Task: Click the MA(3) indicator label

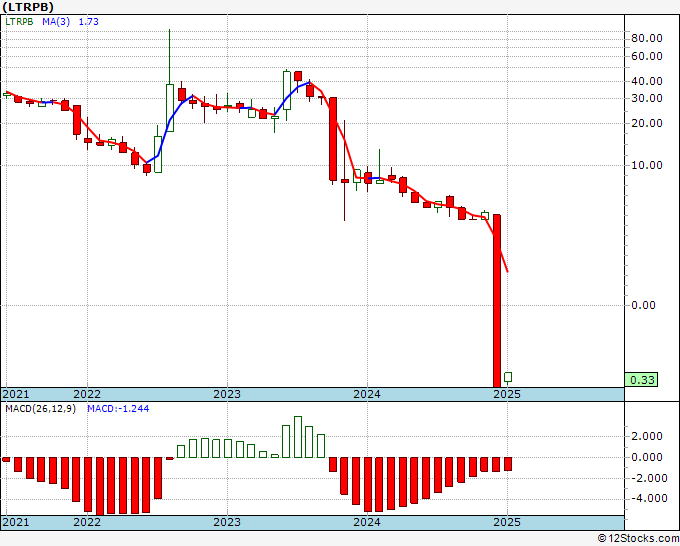Action: pos(56,21)
